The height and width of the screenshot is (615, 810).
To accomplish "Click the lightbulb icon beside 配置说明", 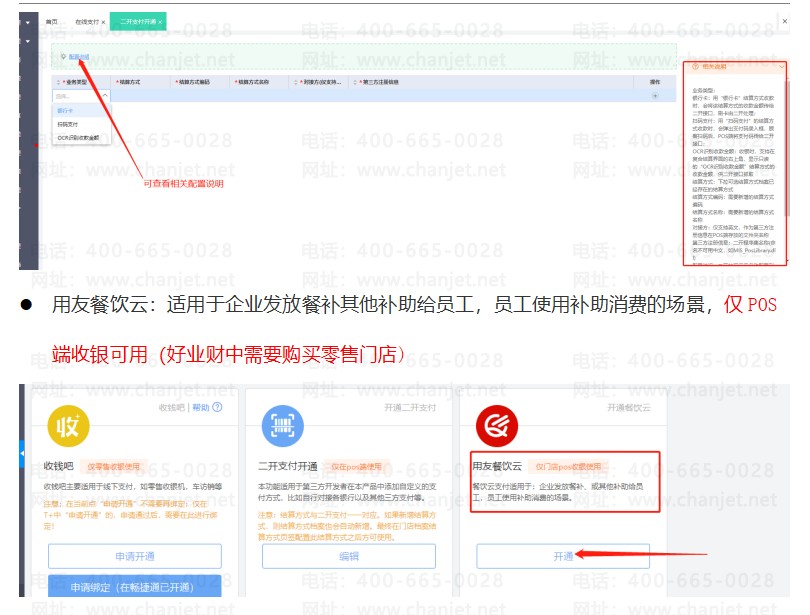I will pyautogui.click(x=64, y=57).
